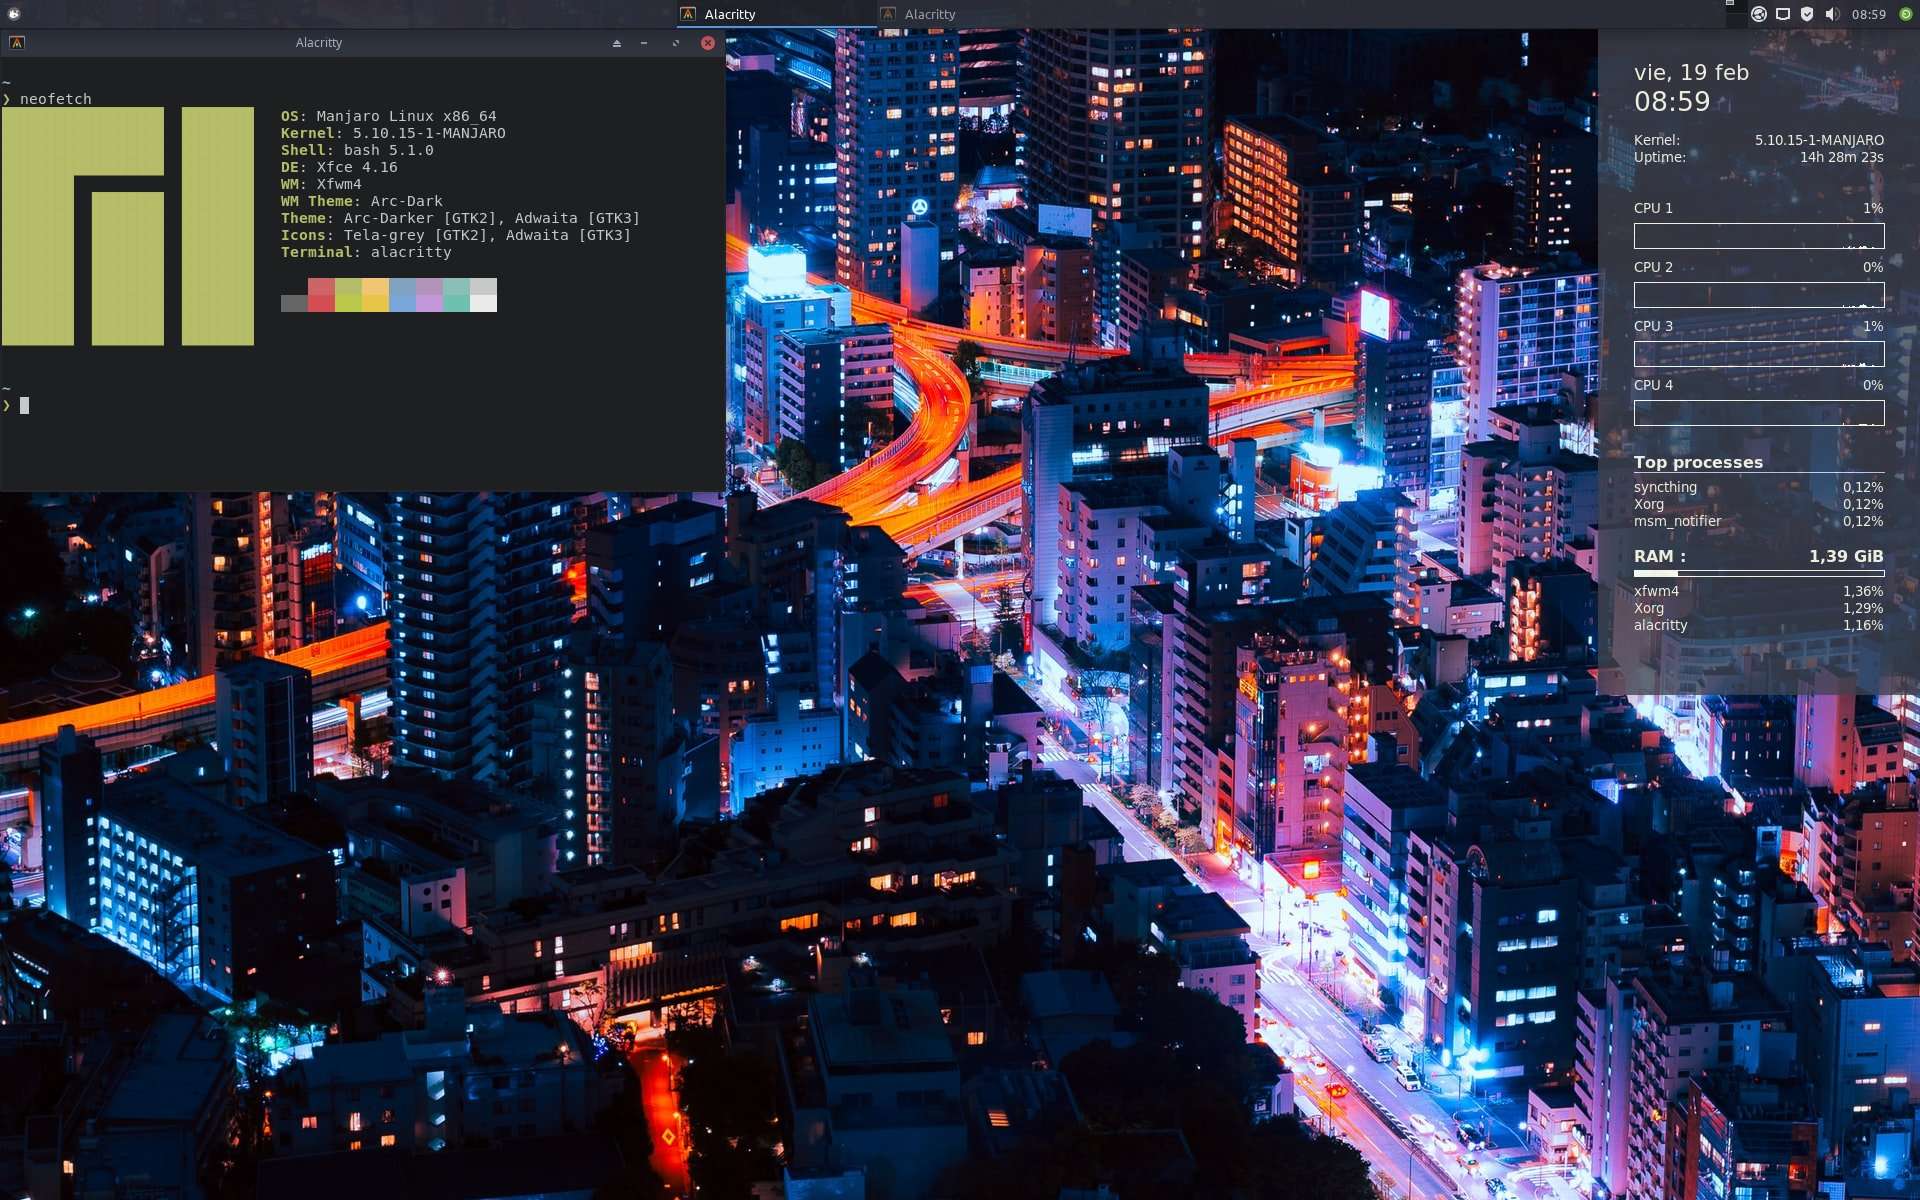The height and width of the screenshot is (1200, 1920).
Task: Click the Alacritty title bar text
Action: click(318, 43)
